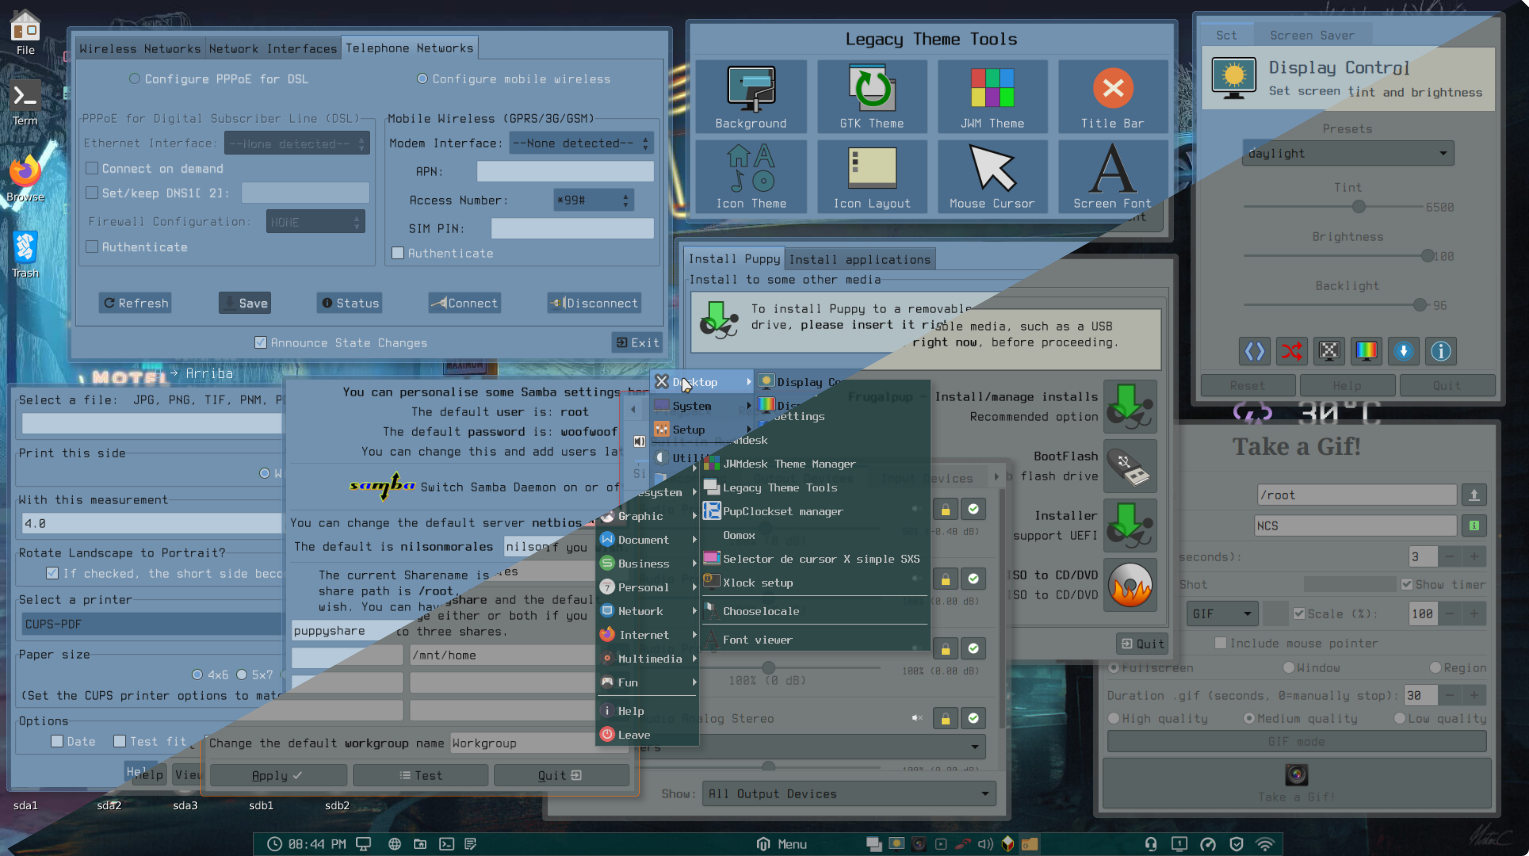The height and width of the screenshot is (856, 1529).
Task: Click the burn ISO to CD/DVD flame icon
Action: tap(1130, 585)
